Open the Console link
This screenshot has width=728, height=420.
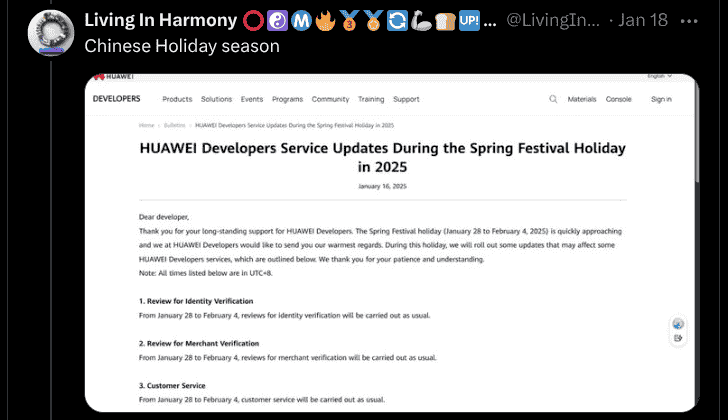619,99
